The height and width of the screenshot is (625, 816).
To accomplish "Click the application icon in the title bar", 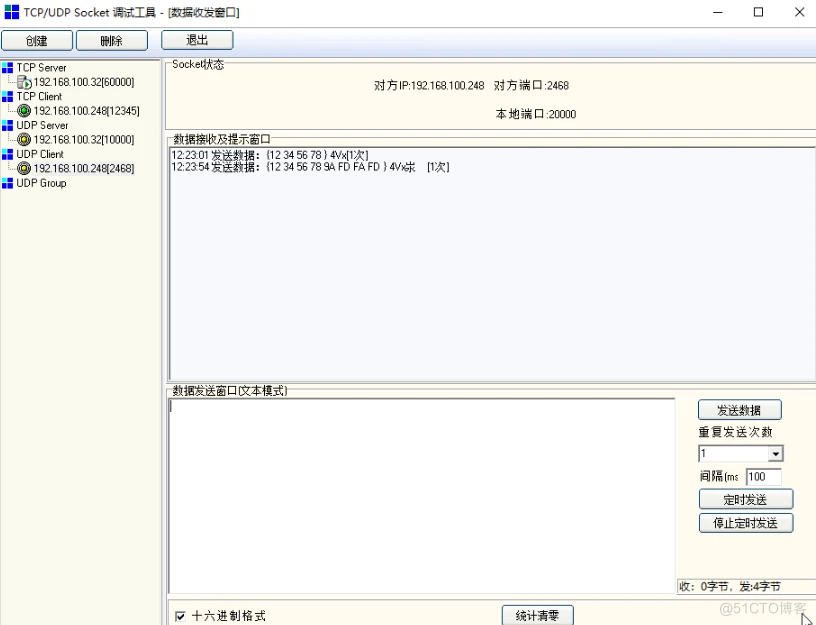I will coord(10,11).
